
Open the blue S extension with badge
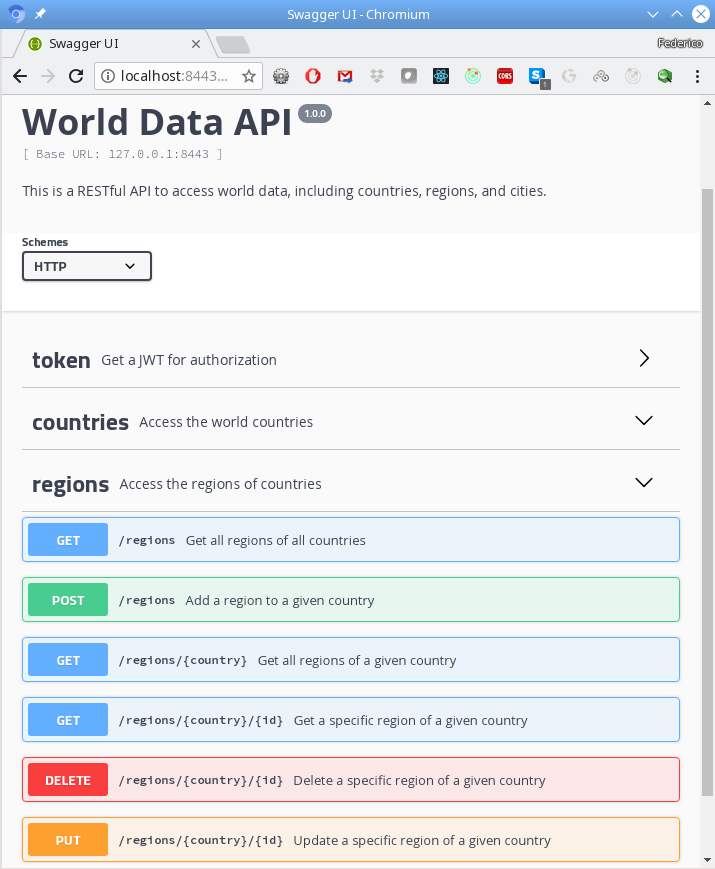point(538,78)
